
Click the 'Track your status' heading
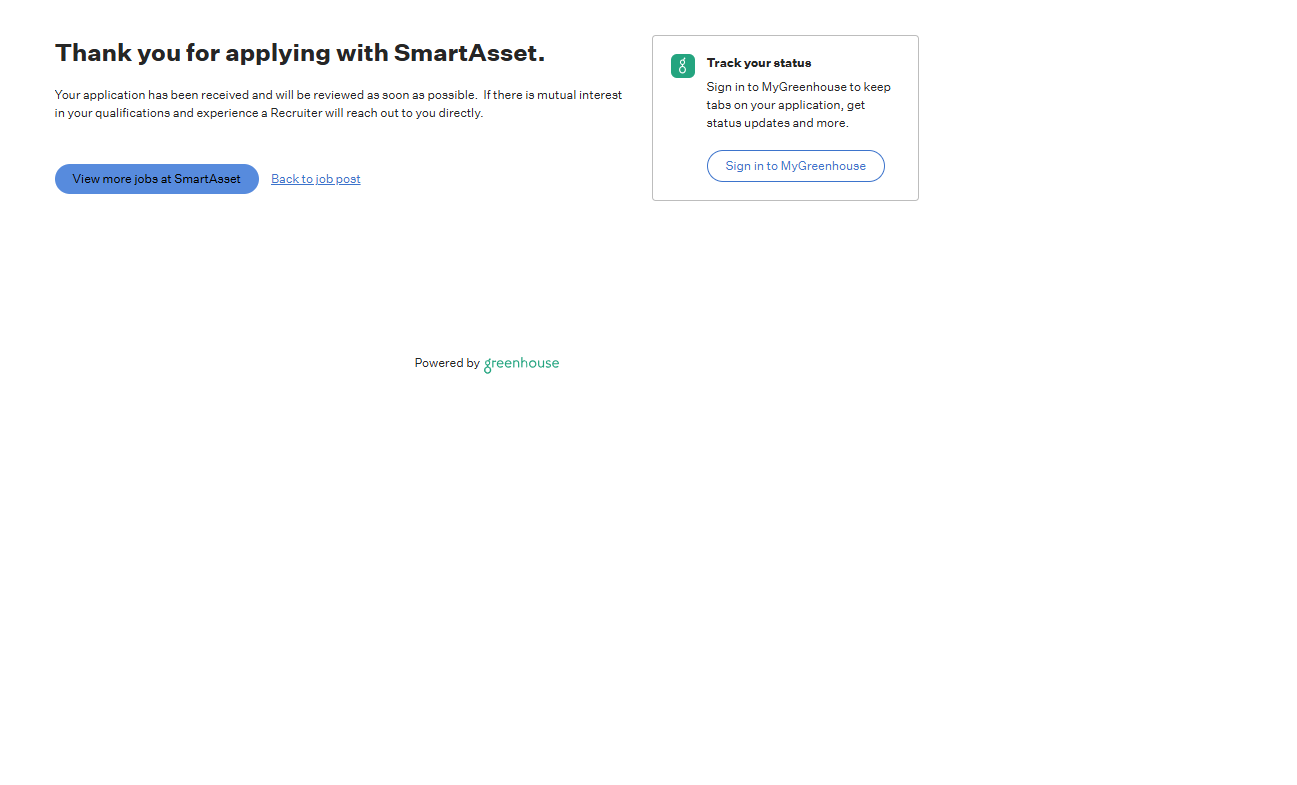[x=758, y=63]
